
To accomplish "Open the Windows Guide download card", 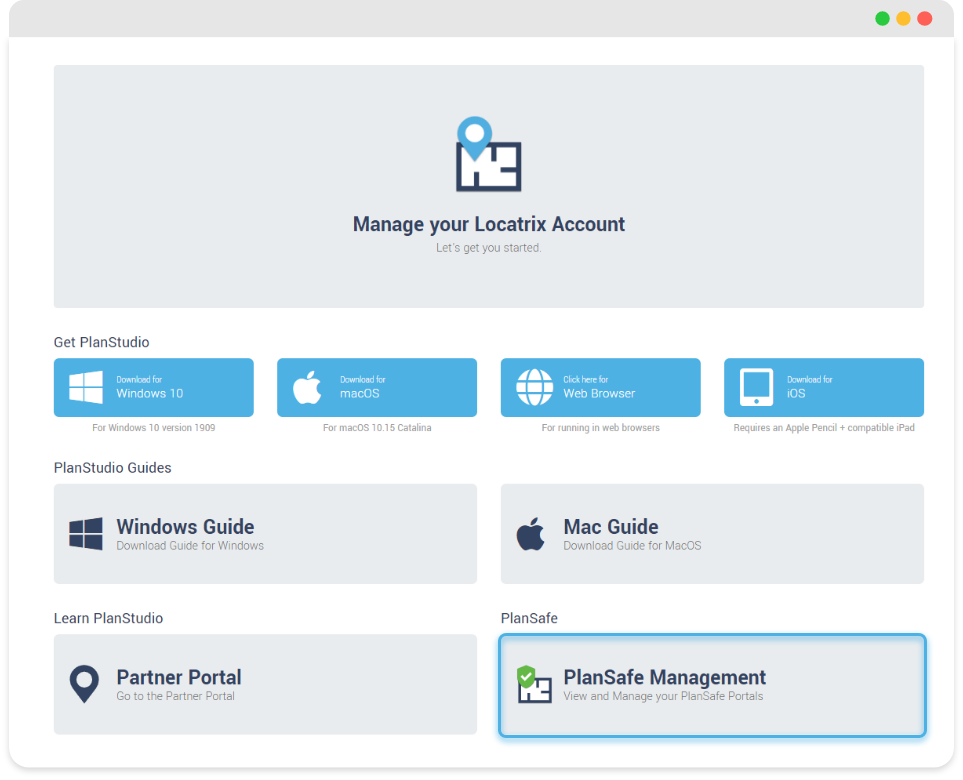I will tap(265, 534).
